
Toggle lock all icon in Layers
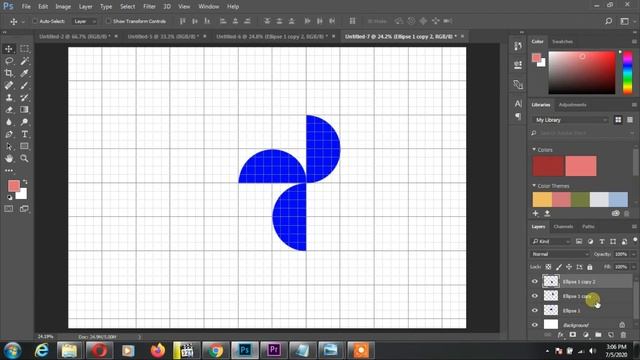coord(590,267)
